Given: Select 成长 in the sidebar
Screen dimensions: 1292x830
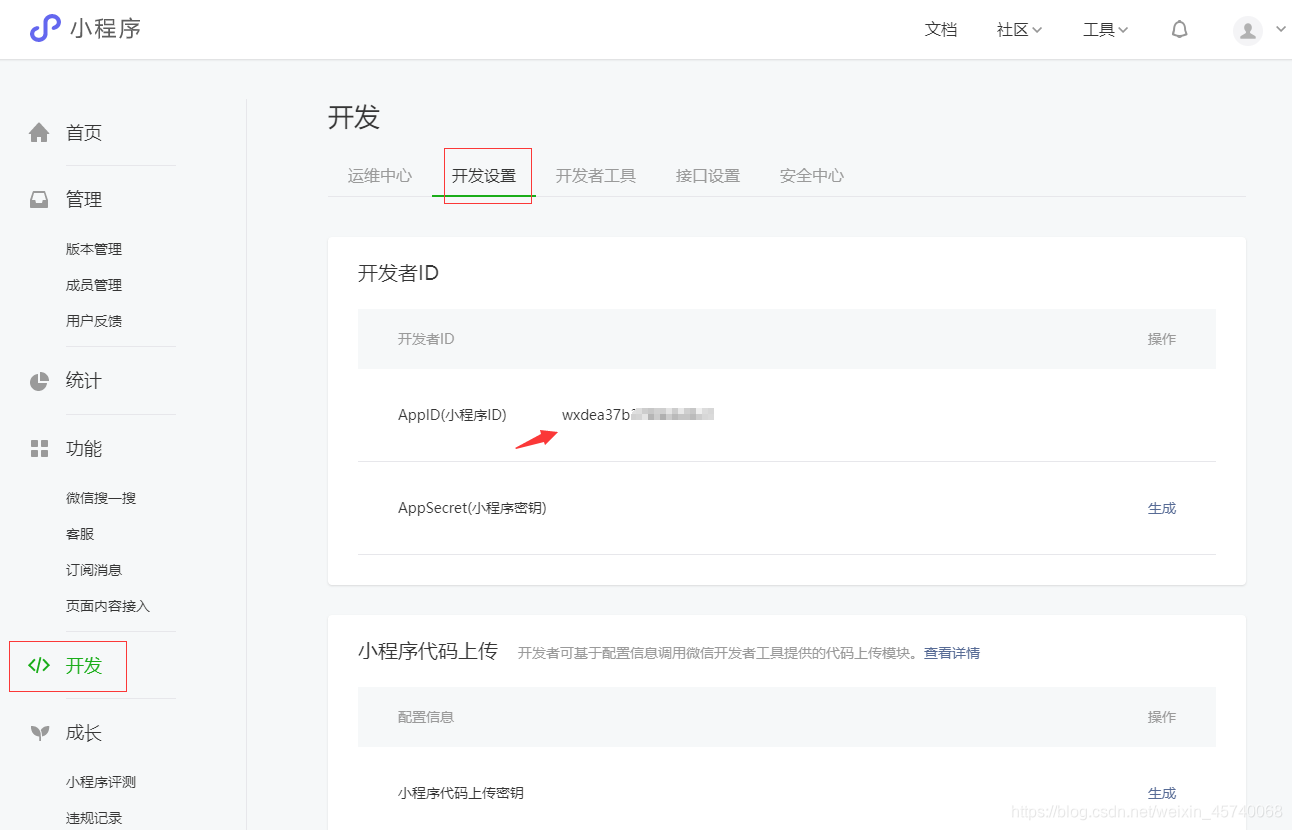Looking at the screenshot, I should (x=84, y=733).
